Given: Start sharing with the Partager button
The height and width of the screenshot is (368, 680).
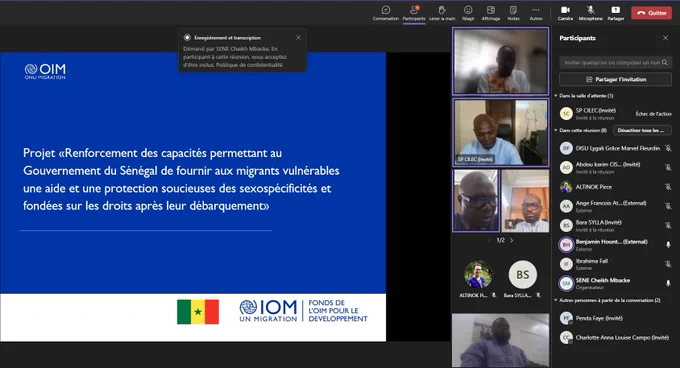Looking at the screenshot, I should tap(616, 13).
